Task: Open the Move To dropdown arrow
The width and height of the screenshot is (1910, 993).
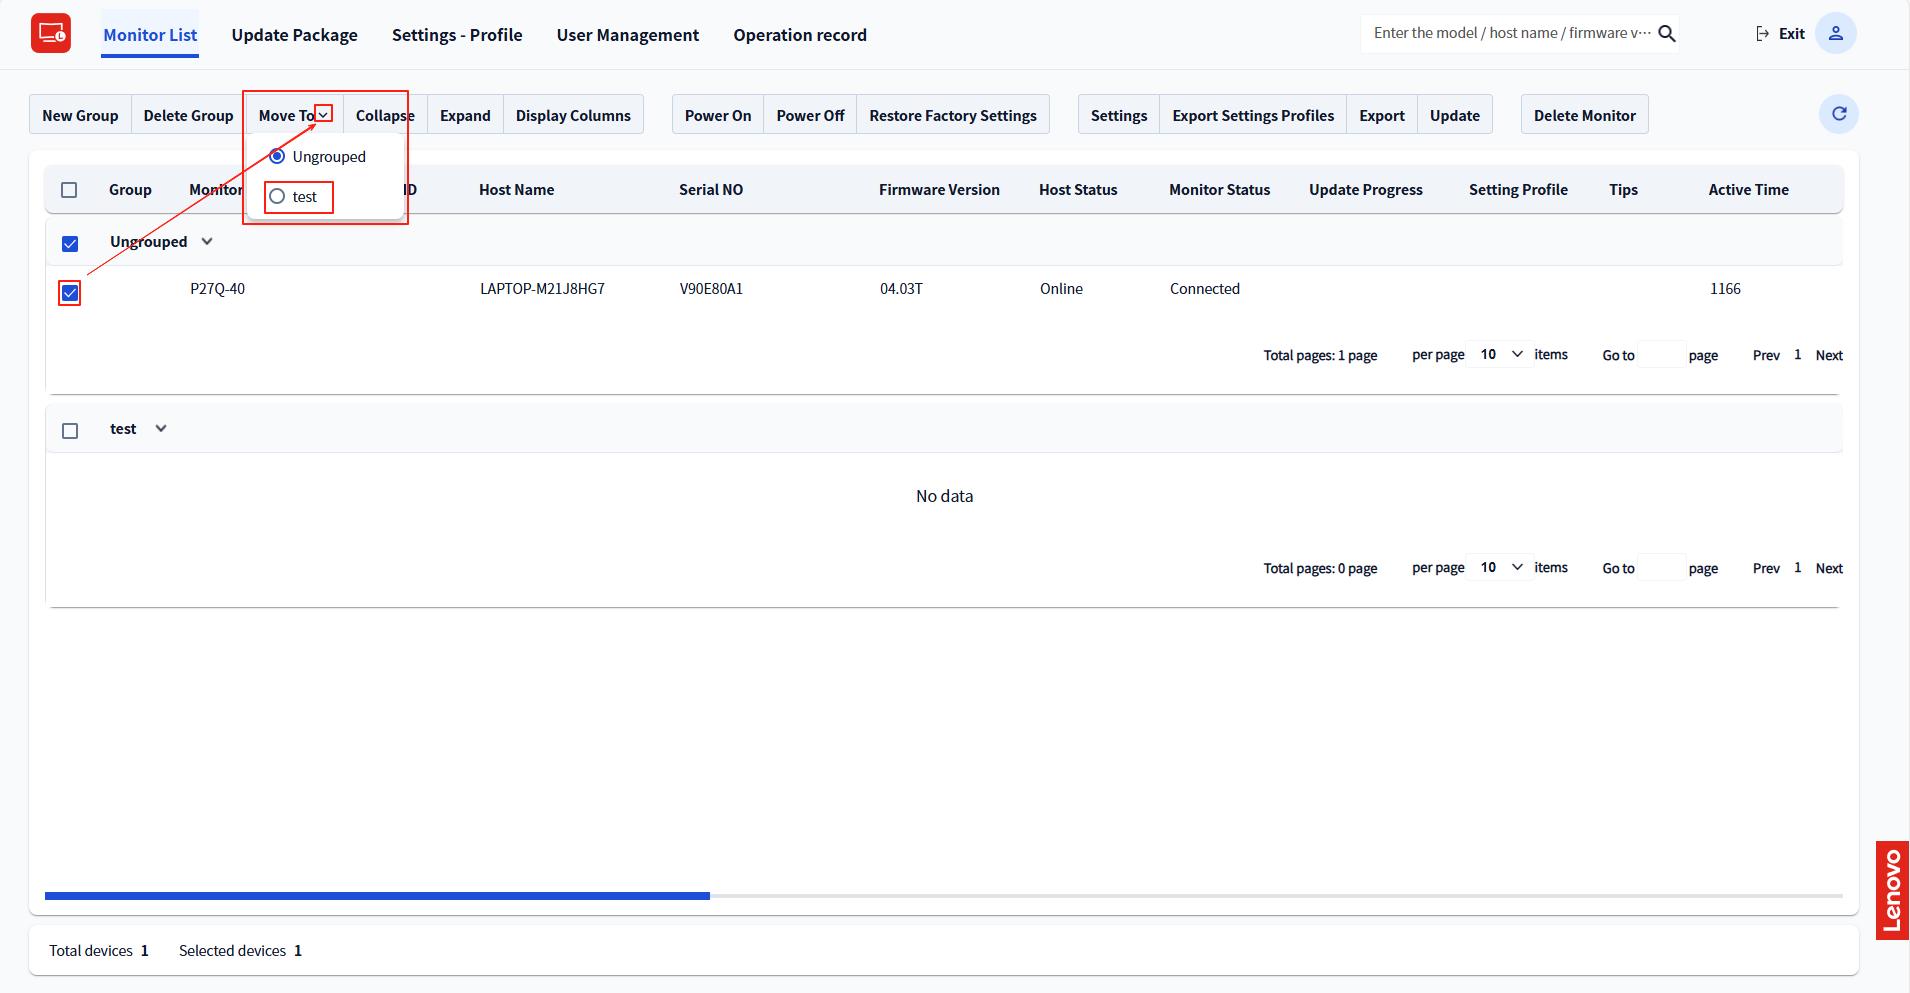Action: point(323,115)
